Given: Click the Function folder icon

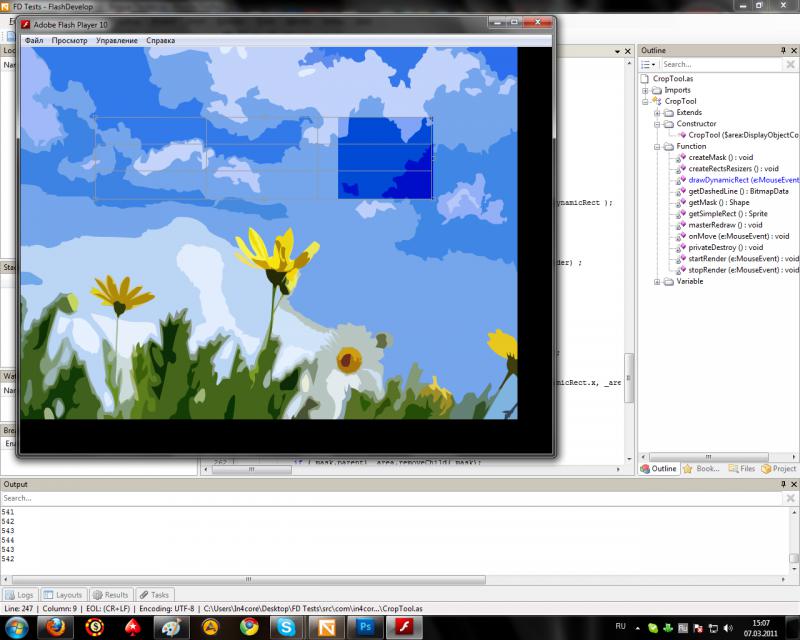Looking at the screenshot, I should tap(668, 146).
